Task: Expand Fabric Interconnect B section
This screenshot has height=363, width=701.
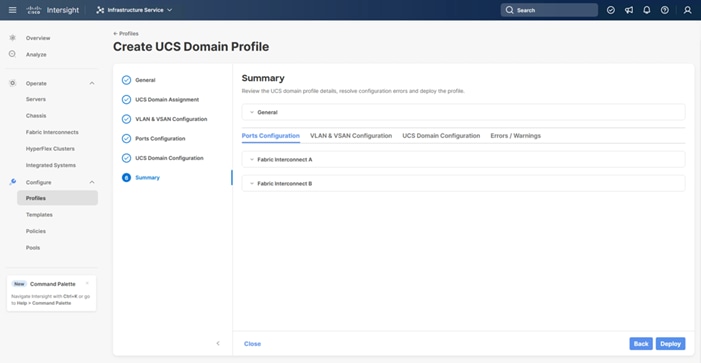Action: pos(463,183)
